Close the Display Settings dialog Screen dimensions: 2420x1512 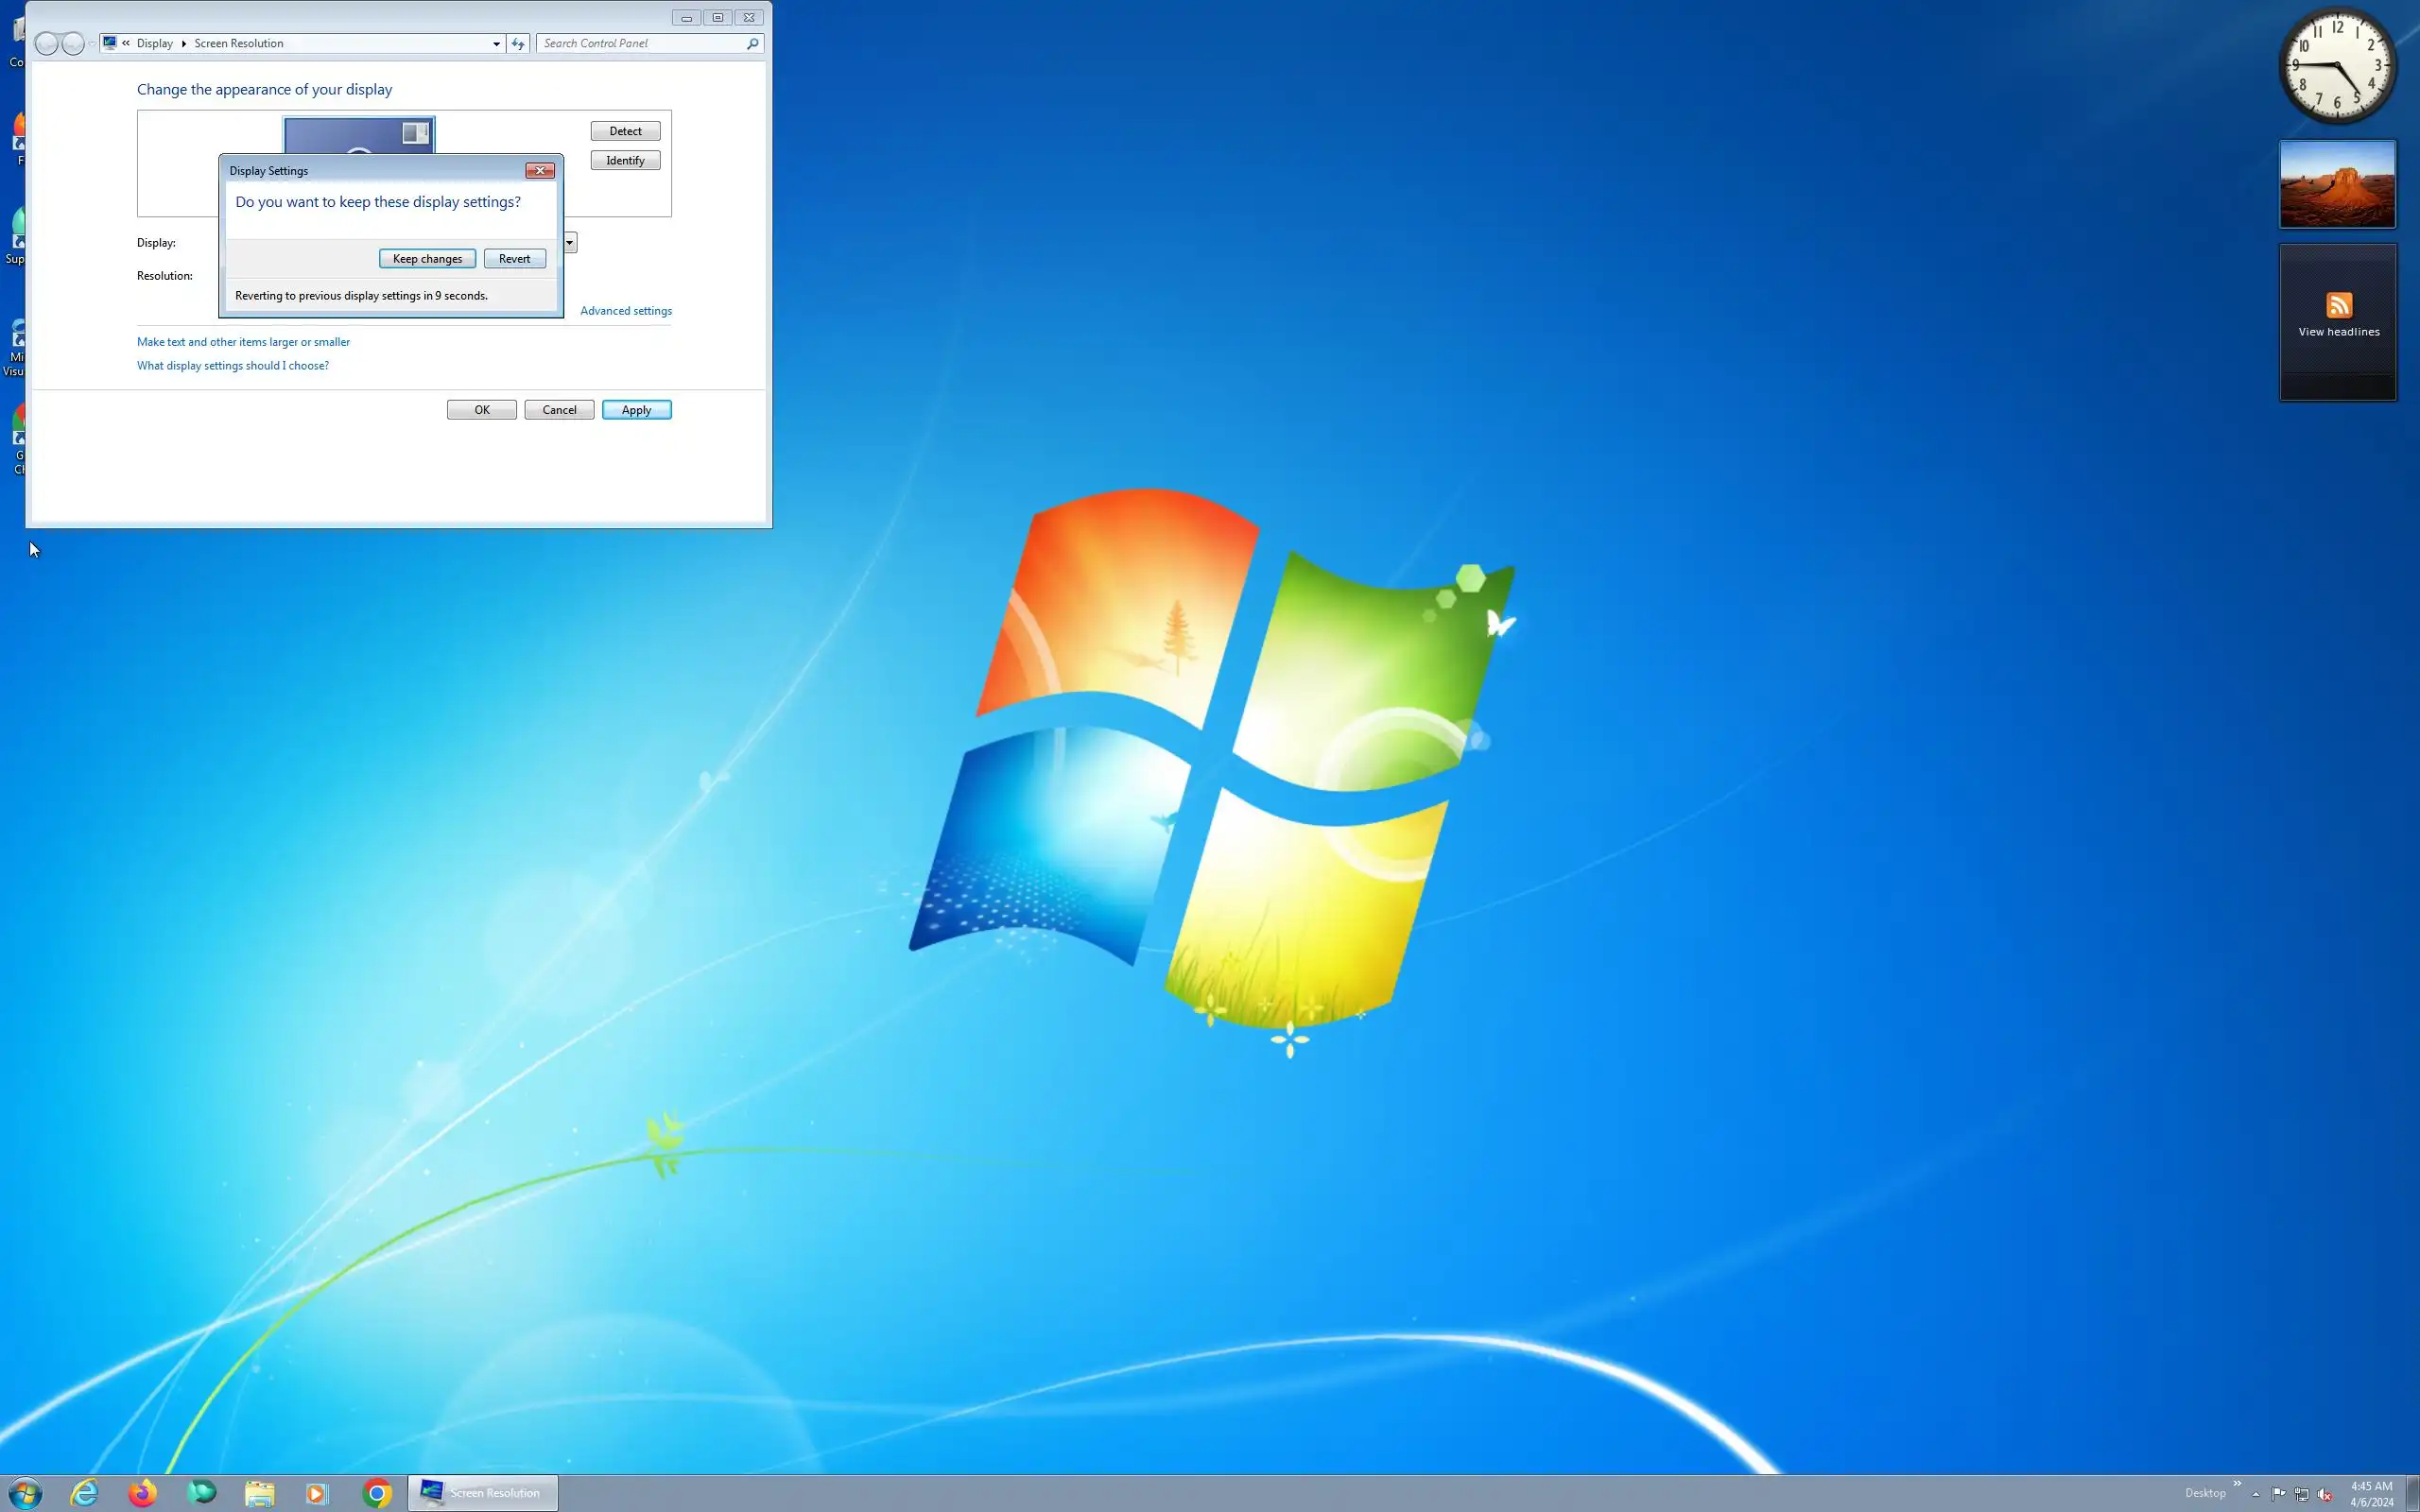click(x=540, y=171)
